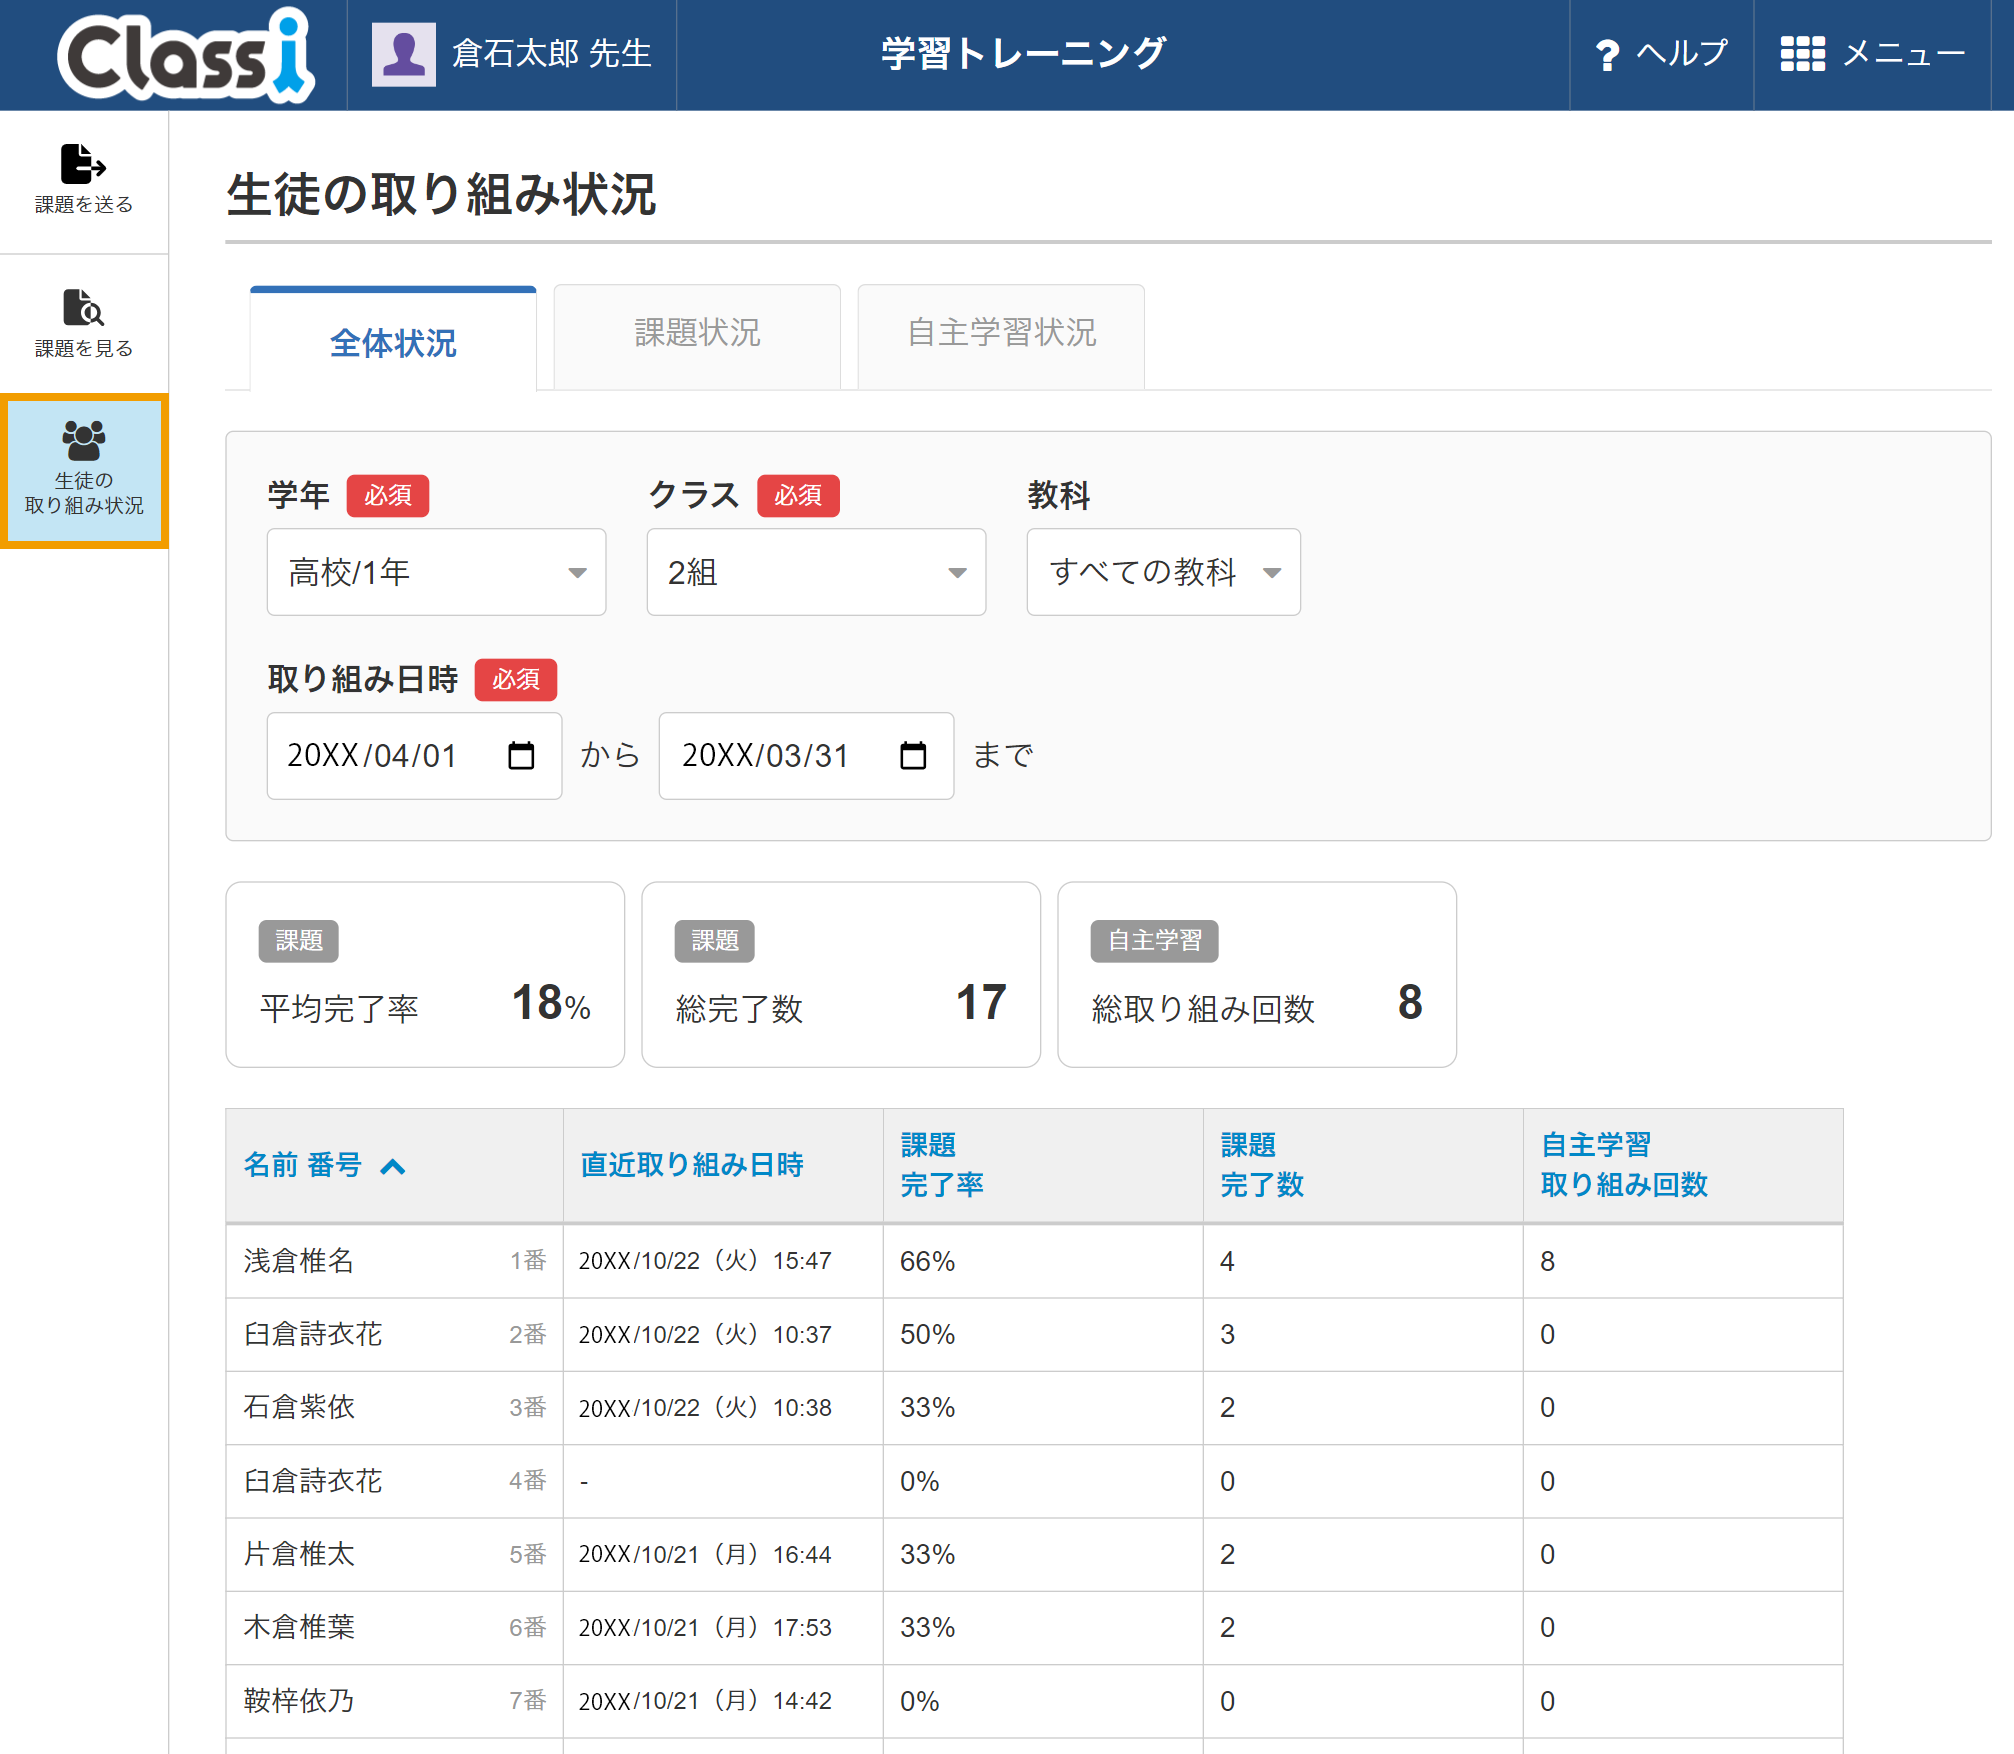
Task: Open help via the question mark icon
Action: [x=1606, y=55]
